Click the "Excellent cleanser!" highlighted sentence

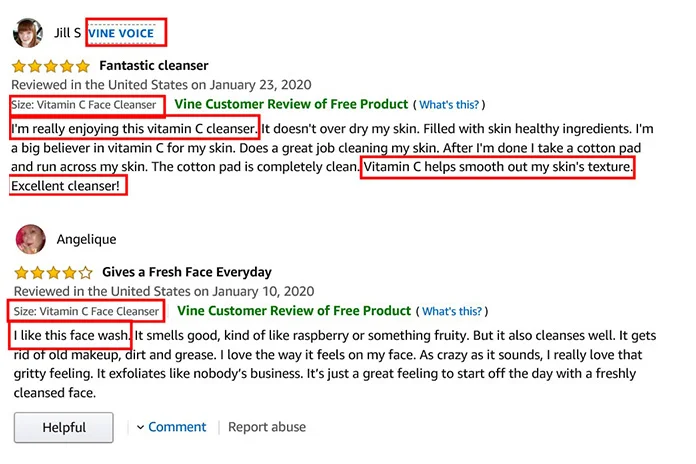[x=68, y=185]
